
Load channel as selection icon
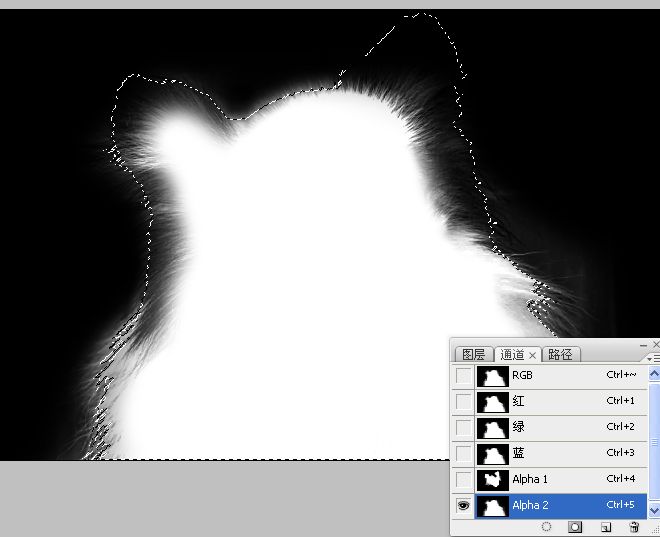pos(547,526)
